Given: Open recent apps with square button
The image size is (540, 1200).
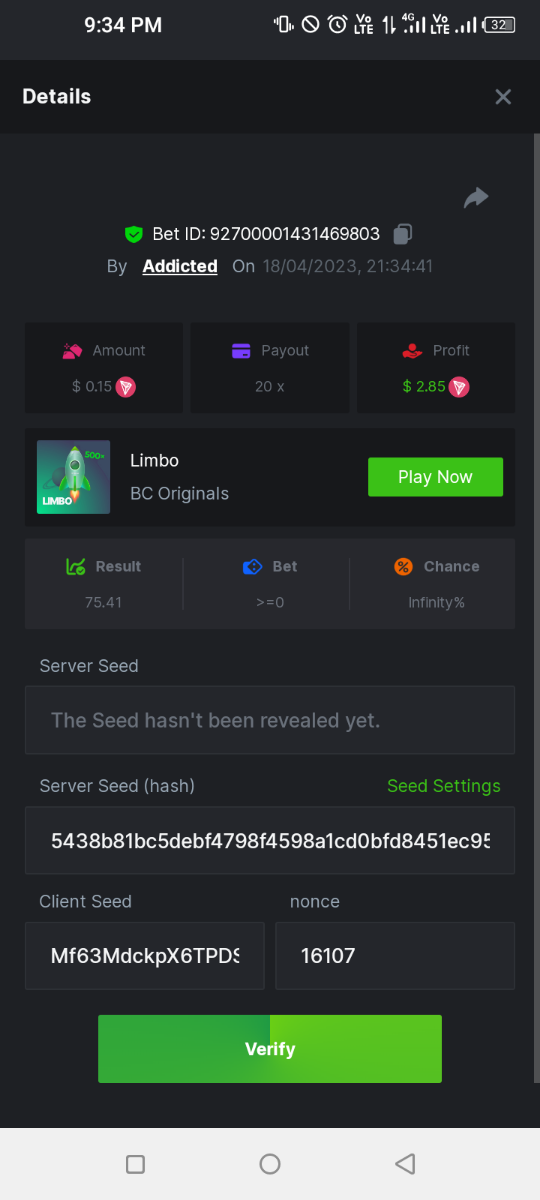Looking at the screenshot, I should (136, 1164).
